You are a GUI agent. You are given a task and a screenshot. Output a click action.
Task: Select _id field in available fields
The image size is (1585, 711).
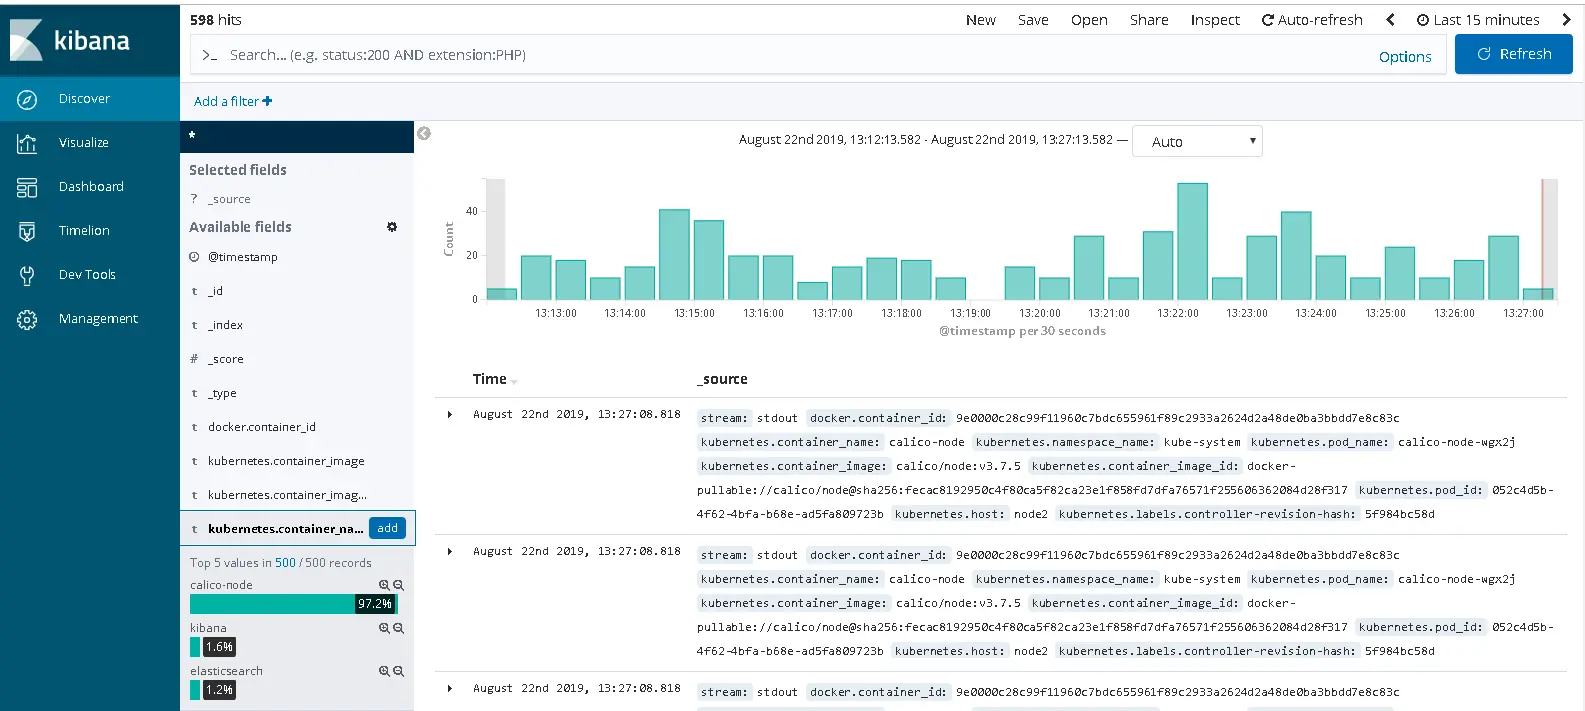tap(215, 291)
